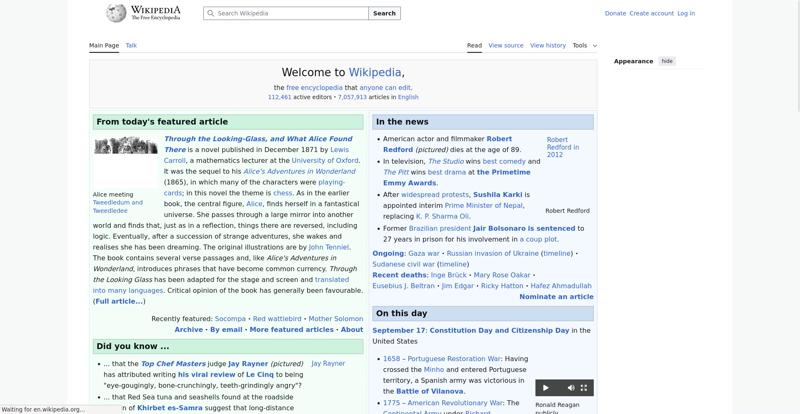Open Sudanese civil war link
Viewport: 800px width, 414px height.
(404, 264)
